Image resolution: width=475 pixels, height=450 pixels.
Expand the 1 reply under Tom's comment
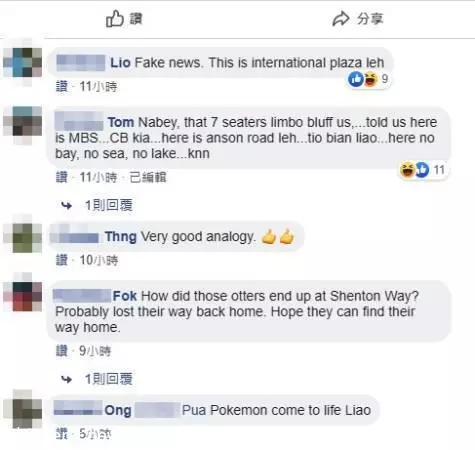[109, 205]
